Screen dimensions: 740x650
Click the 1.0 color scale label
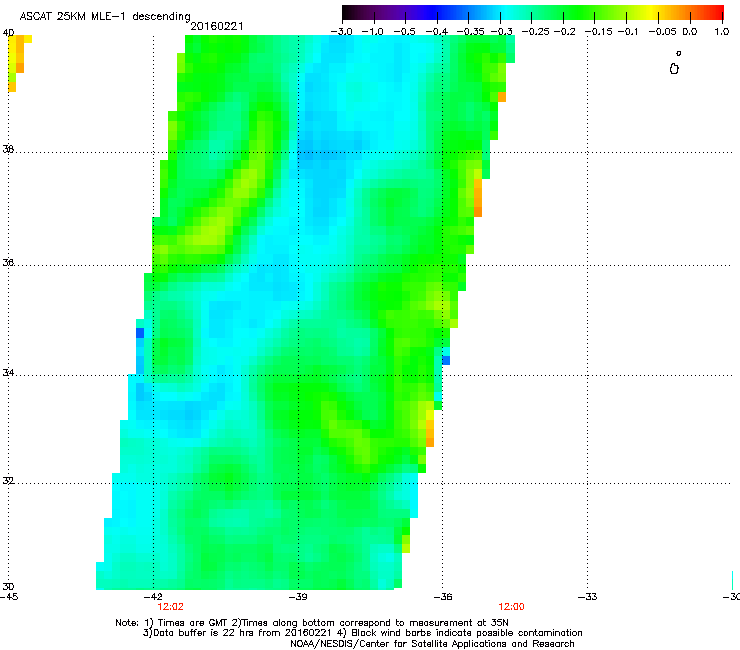coord(722,32)
